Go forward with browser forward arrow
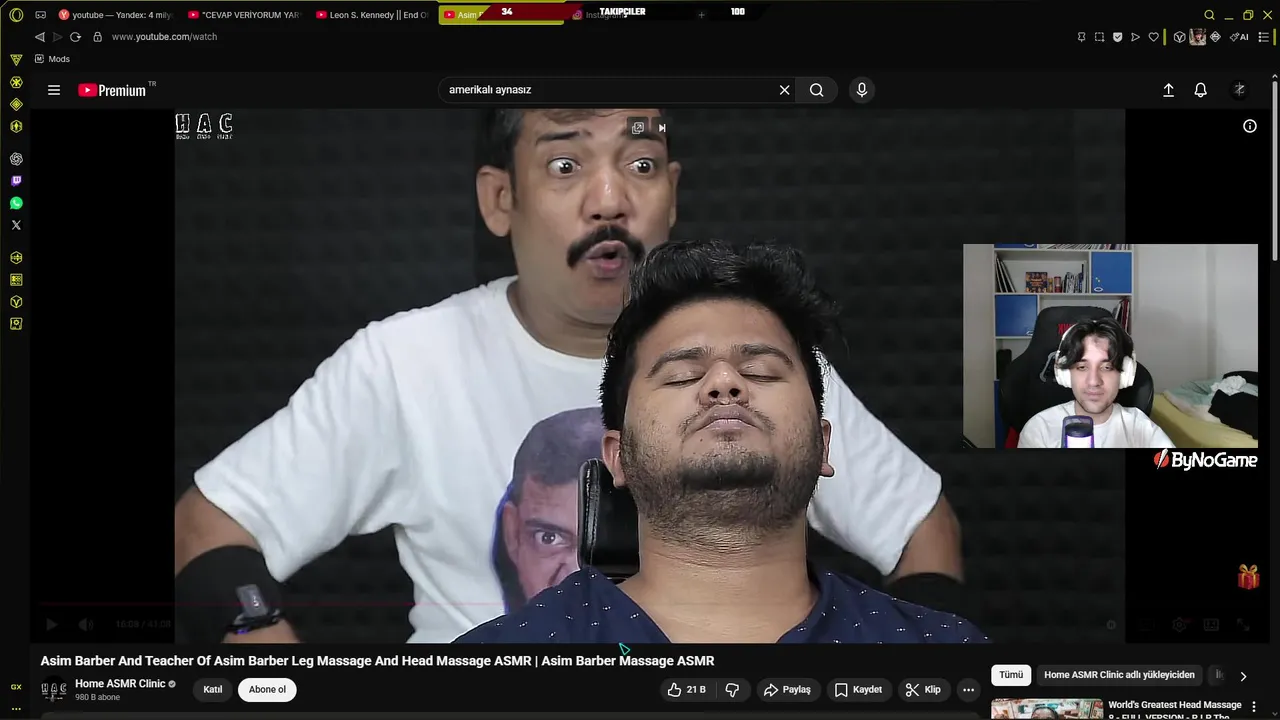The width and height of the screenshot is (1280, 720). pyautogui.click(x=57, y=37)
